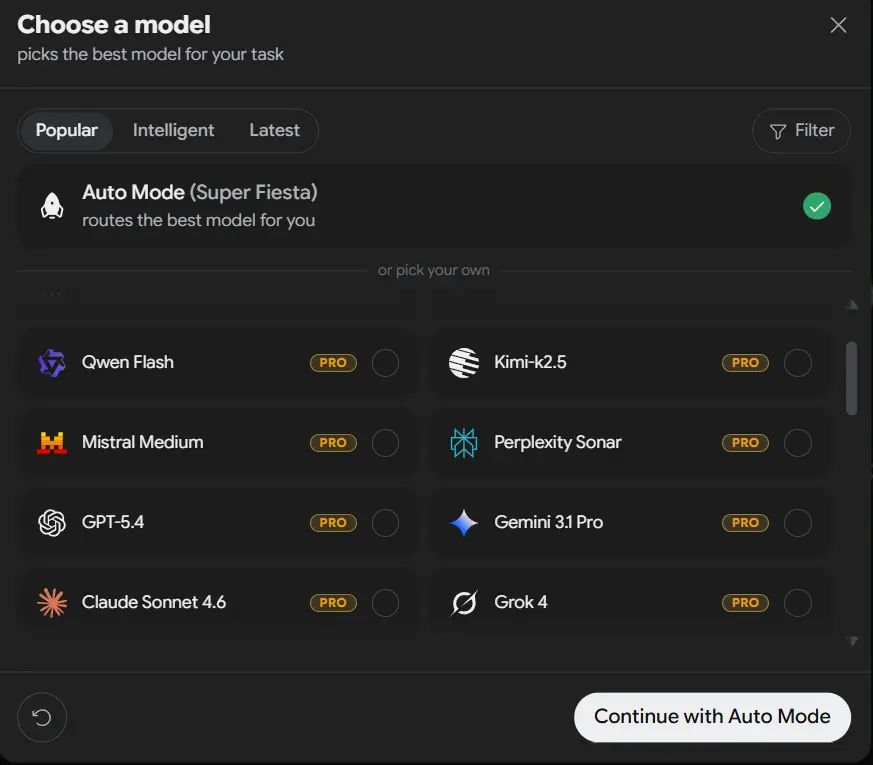Switch to the Latest tab
This screenshot has width=873, height=765.
(x=274, y=131)
